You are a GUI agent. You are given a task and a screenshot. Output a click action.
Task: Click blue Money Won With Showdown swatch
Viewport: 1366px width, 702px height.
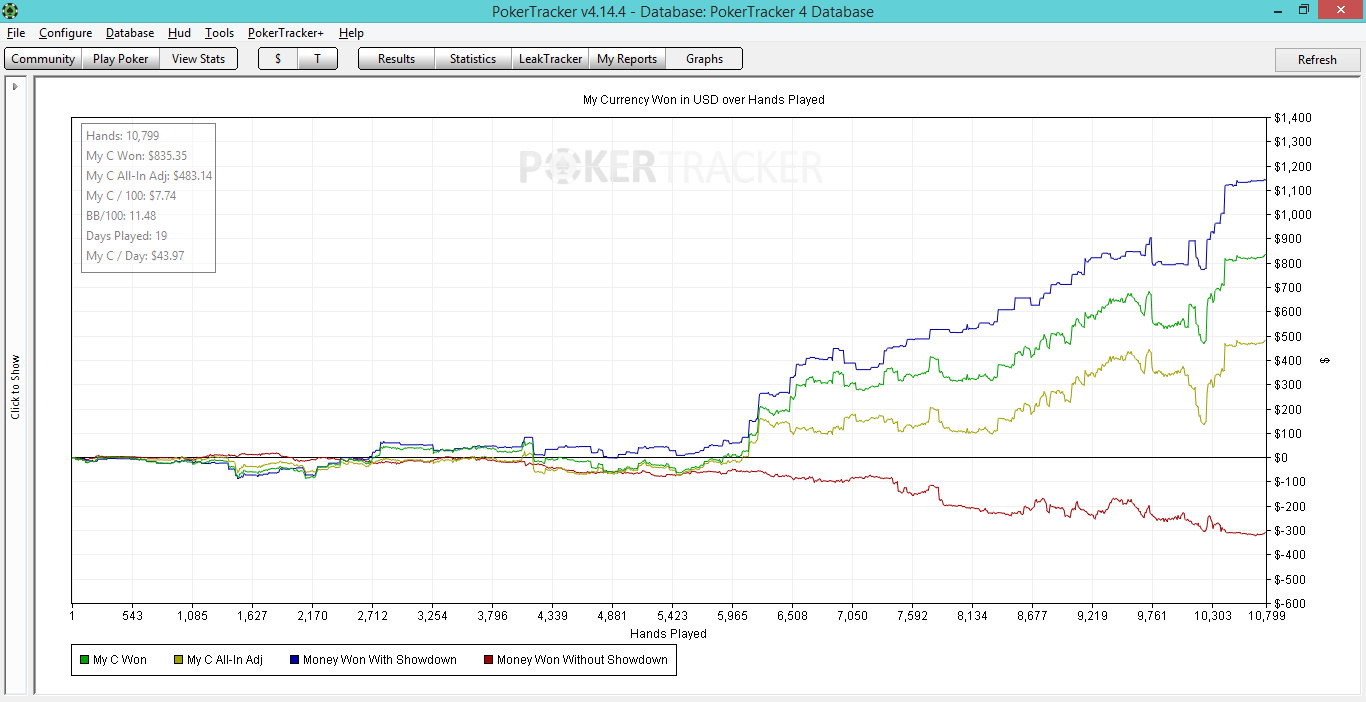coord(294,660)
